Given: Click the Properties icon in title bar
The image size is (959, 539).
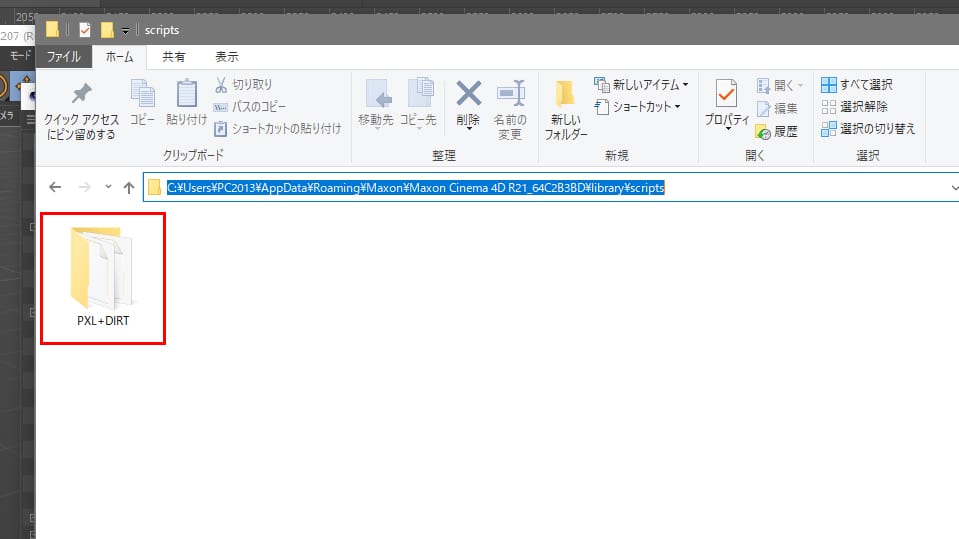Looking at the screenshot, I should pos(85,30).
